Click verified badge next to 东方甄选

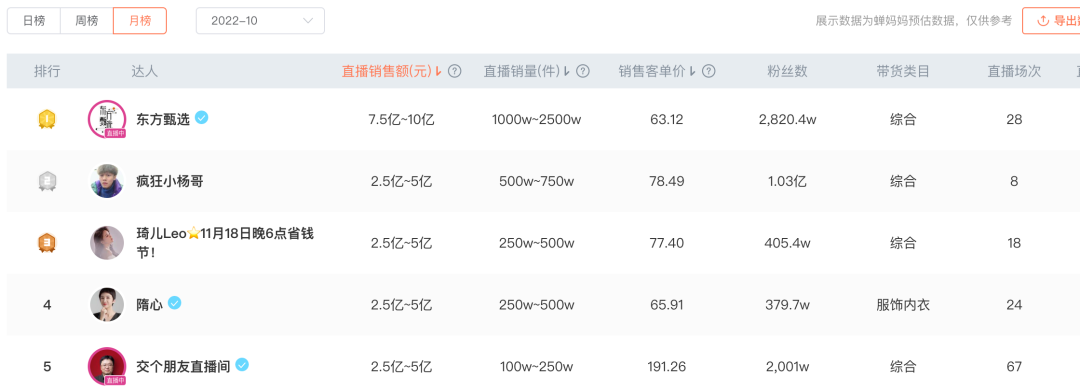pos(201,118)
